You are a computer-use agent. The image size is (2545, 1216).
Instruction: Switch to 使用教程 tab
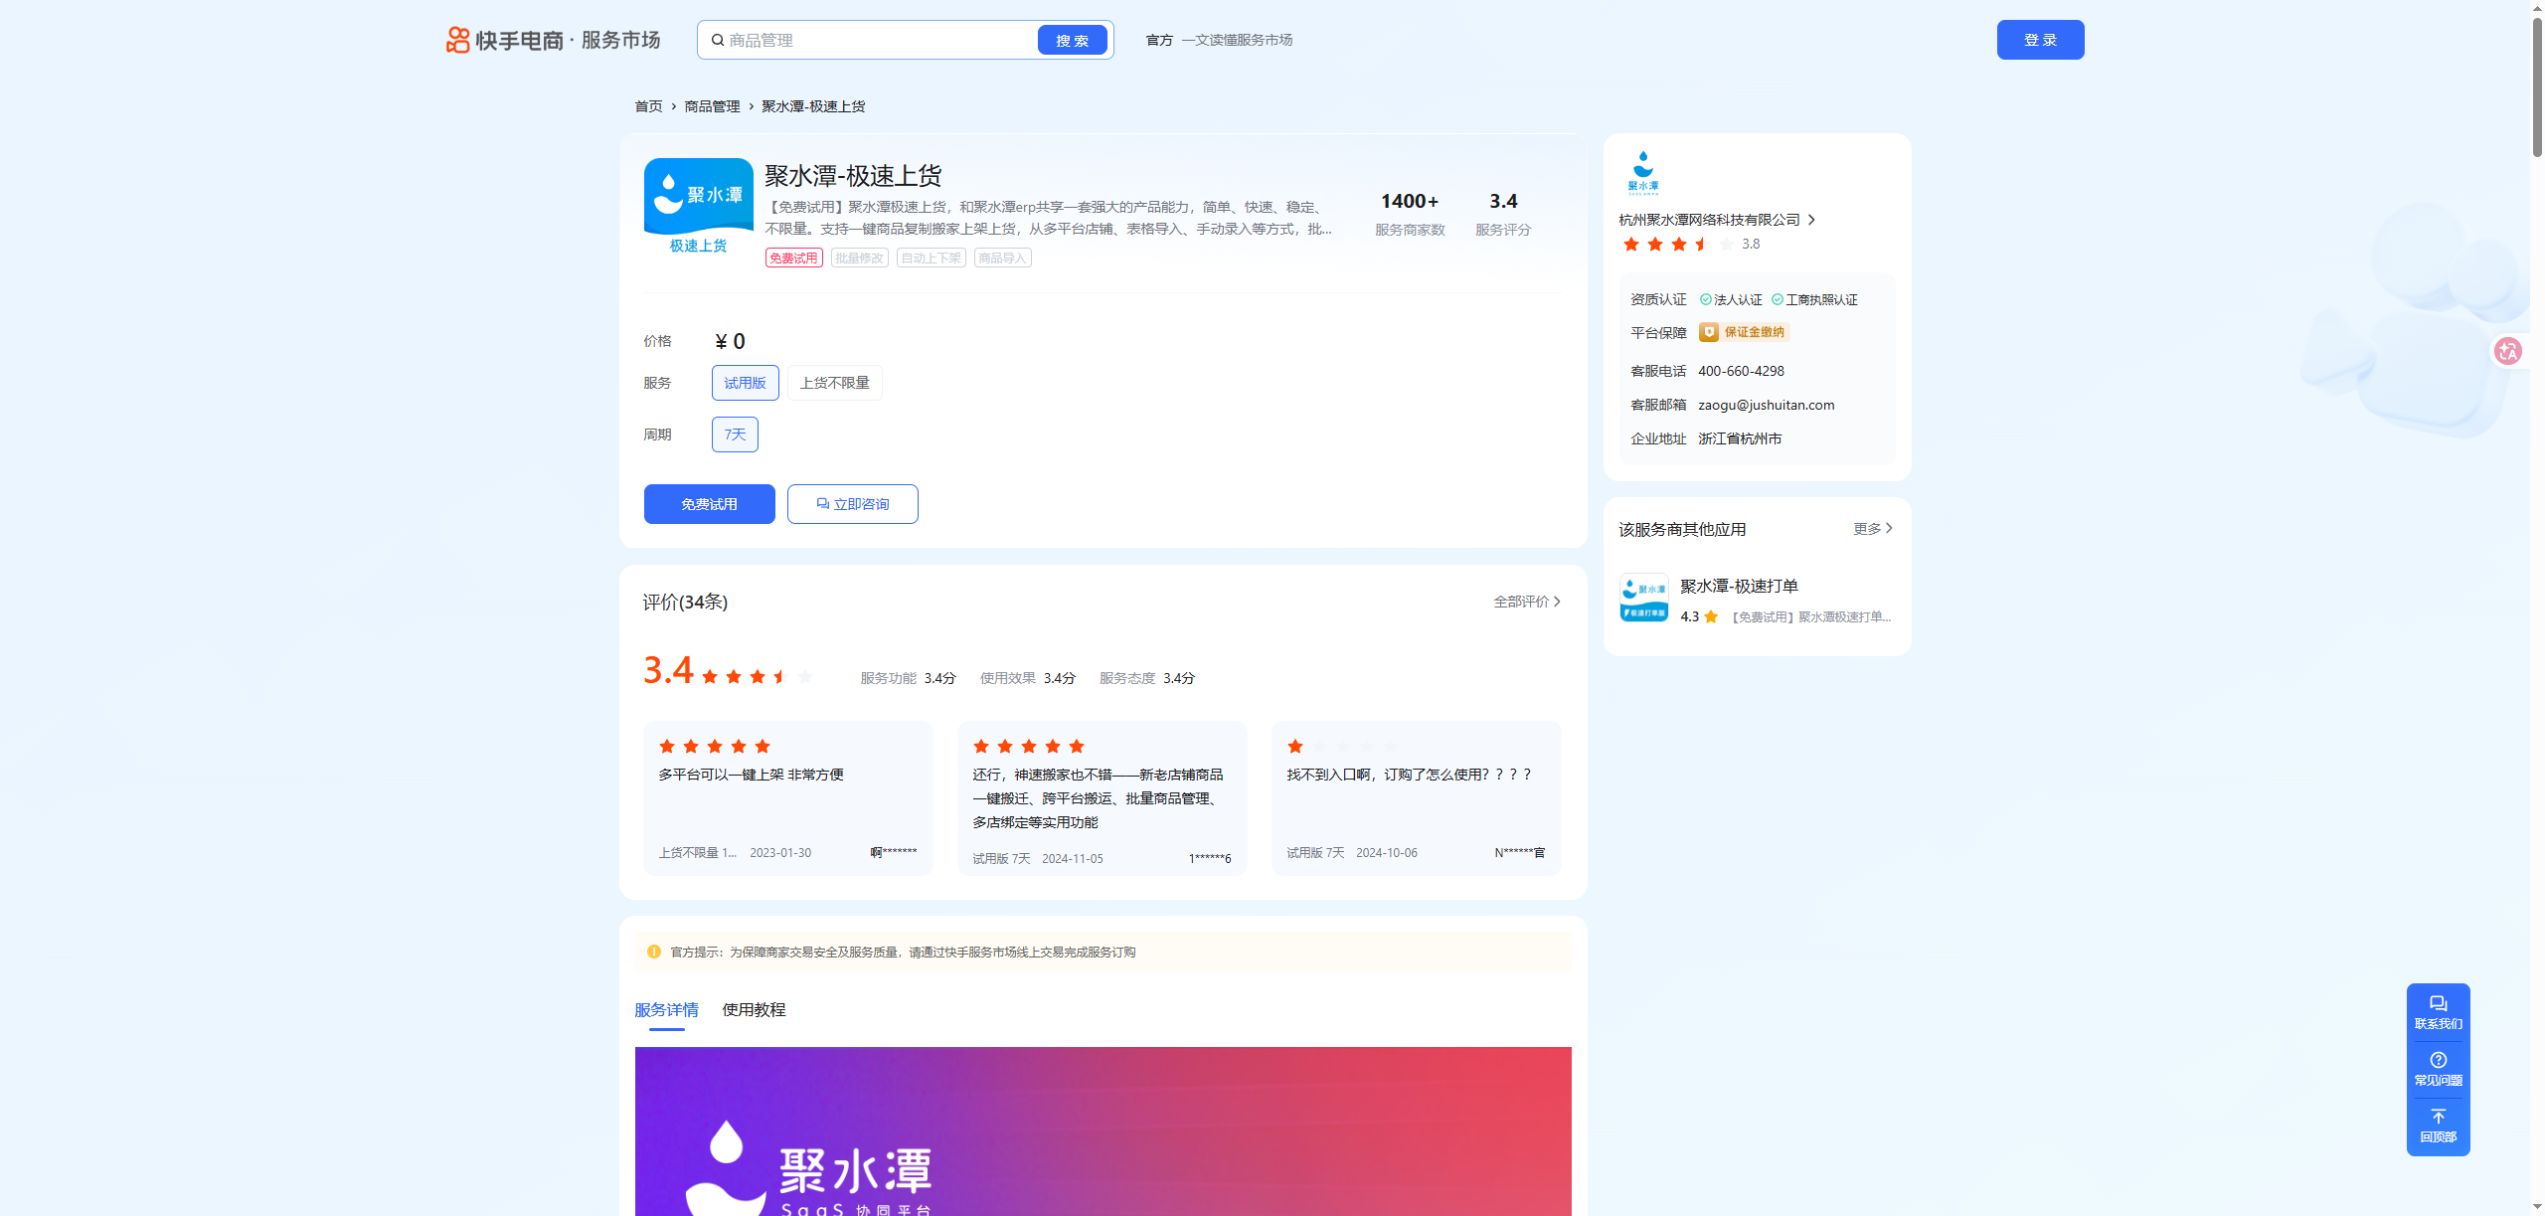(754, 1010)
